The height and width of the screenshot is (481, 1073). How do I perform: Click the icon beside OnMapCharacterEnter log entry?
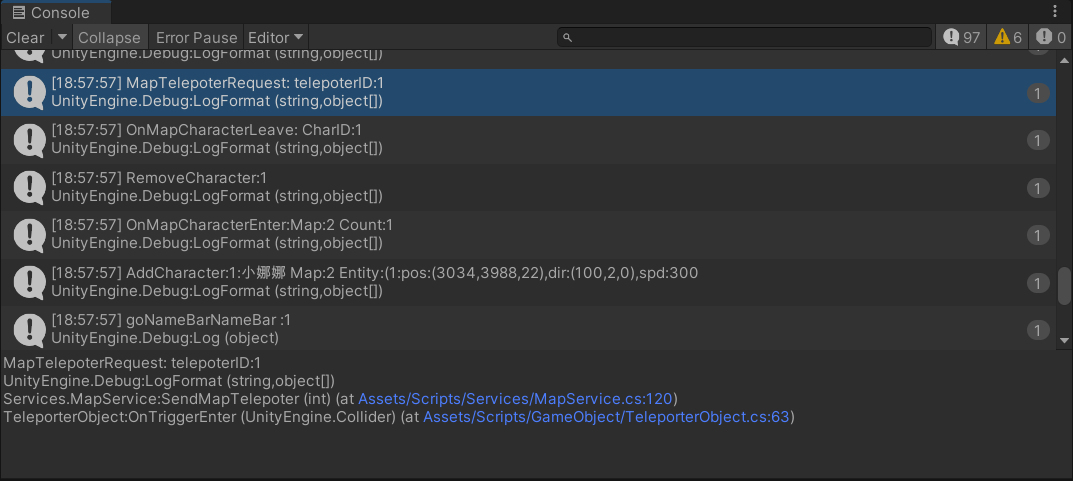pyautogui.click(x=29, y=234)
